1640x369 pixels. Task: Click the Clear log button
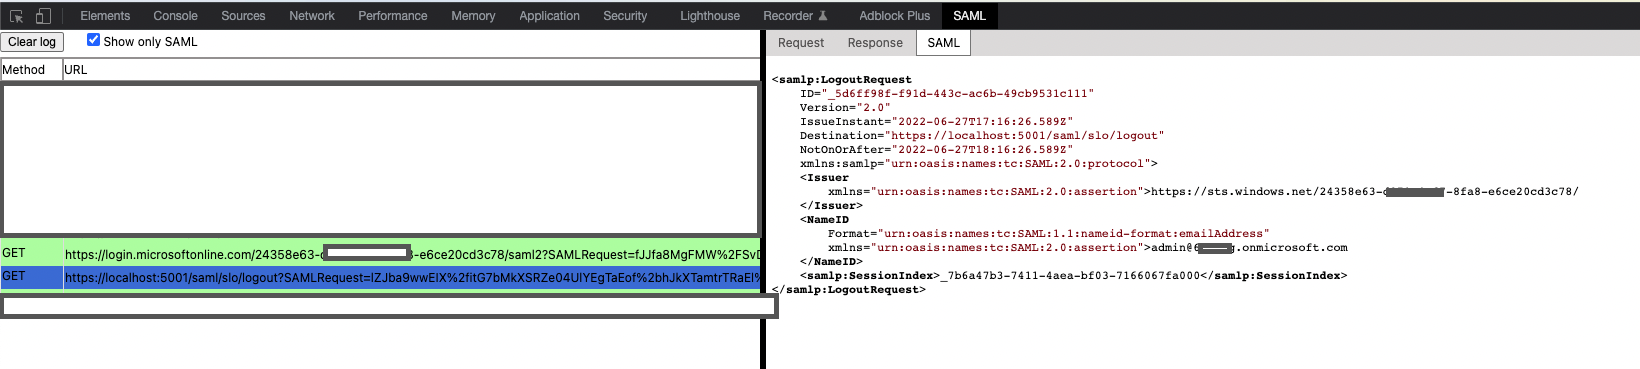pos(32,42)
